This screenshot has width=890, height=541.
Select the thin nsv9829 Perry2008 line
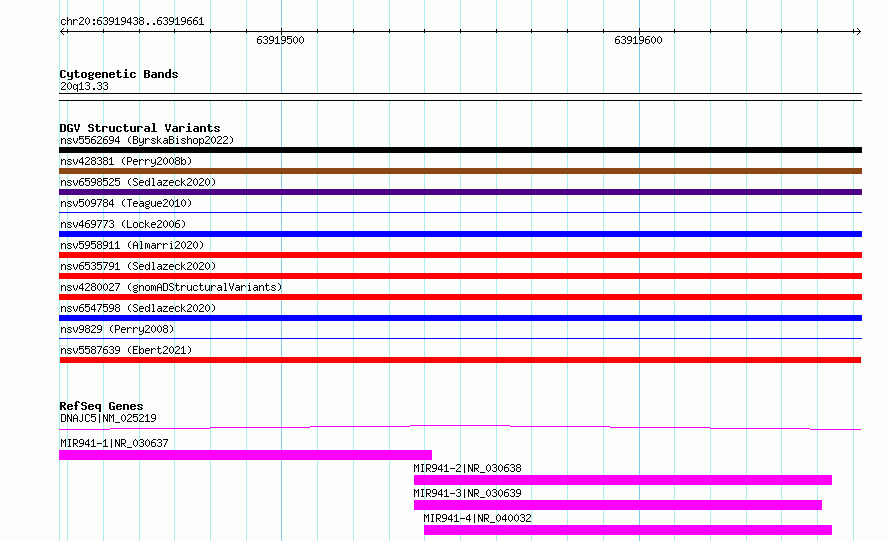point(460,339)
